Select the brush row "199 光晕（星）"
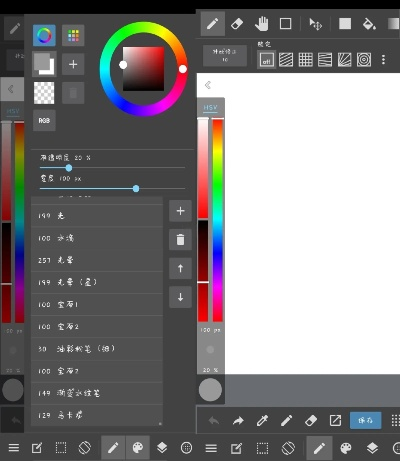 coord(97,282)
